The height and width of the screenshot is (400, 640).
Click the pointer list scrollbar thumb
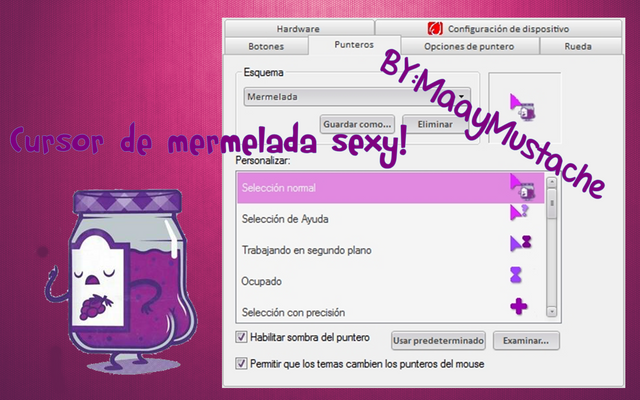coord(551,203)
